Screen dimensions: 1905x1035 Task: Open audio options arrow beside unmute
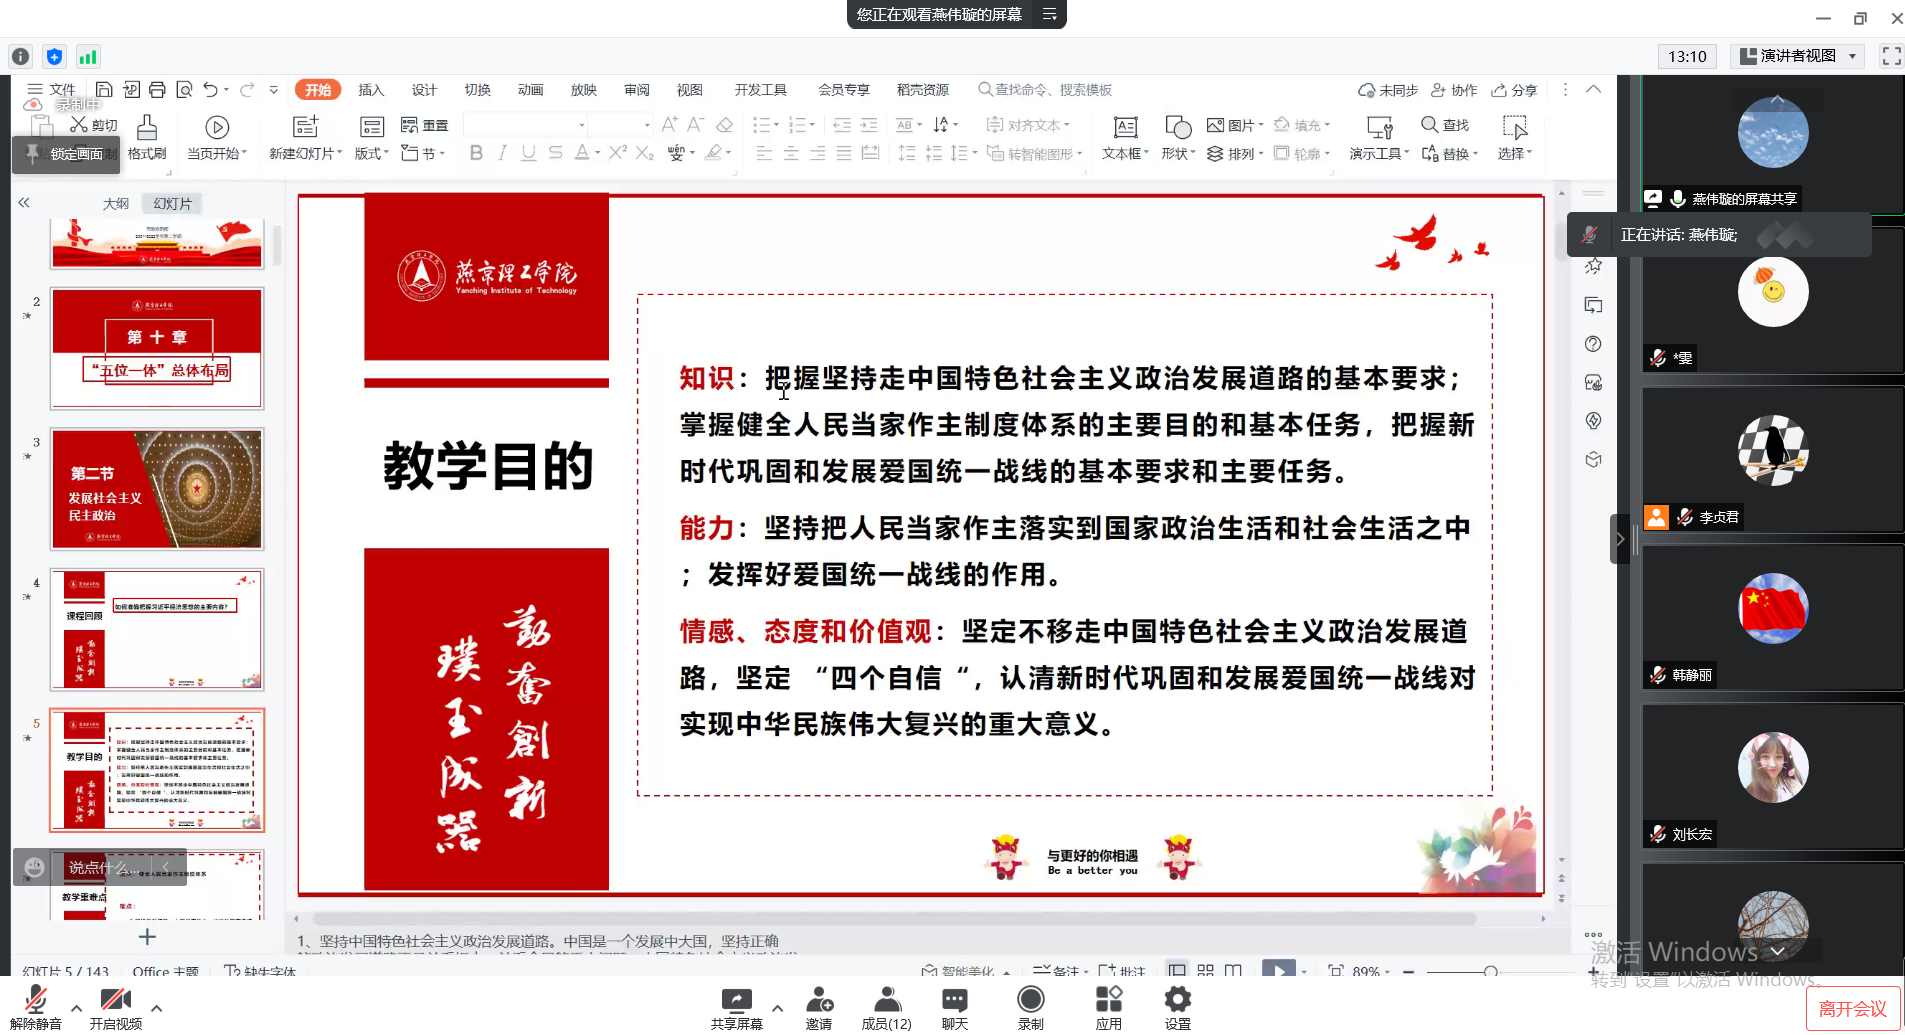[77, 1008]
